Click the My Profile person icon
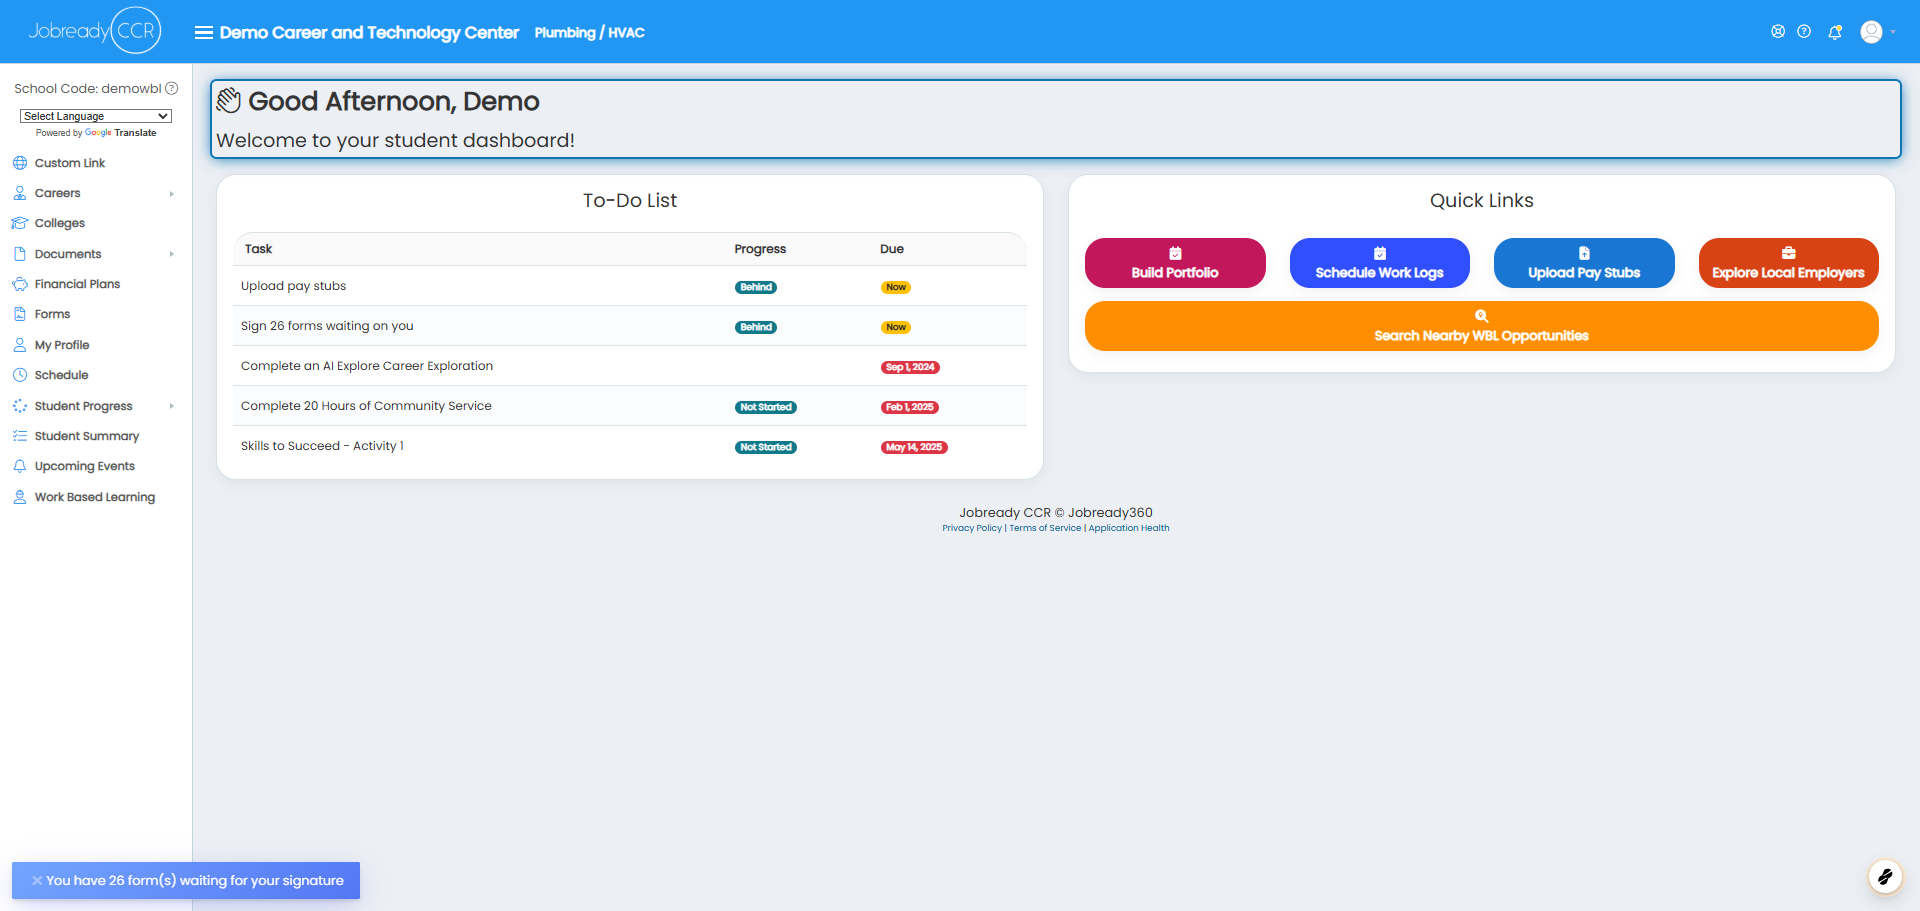This screenshot has width=1920, height=911. click(20, 345)
